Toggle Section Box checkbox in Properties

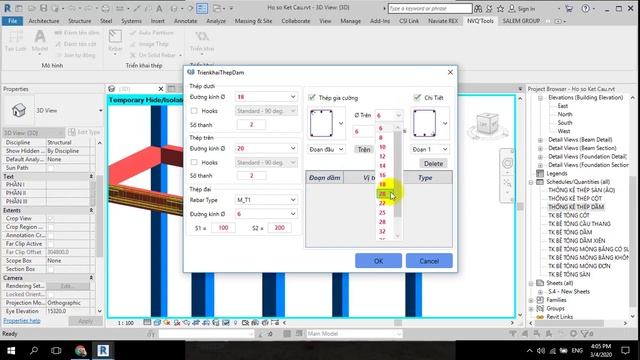click(x=51, y=269)
